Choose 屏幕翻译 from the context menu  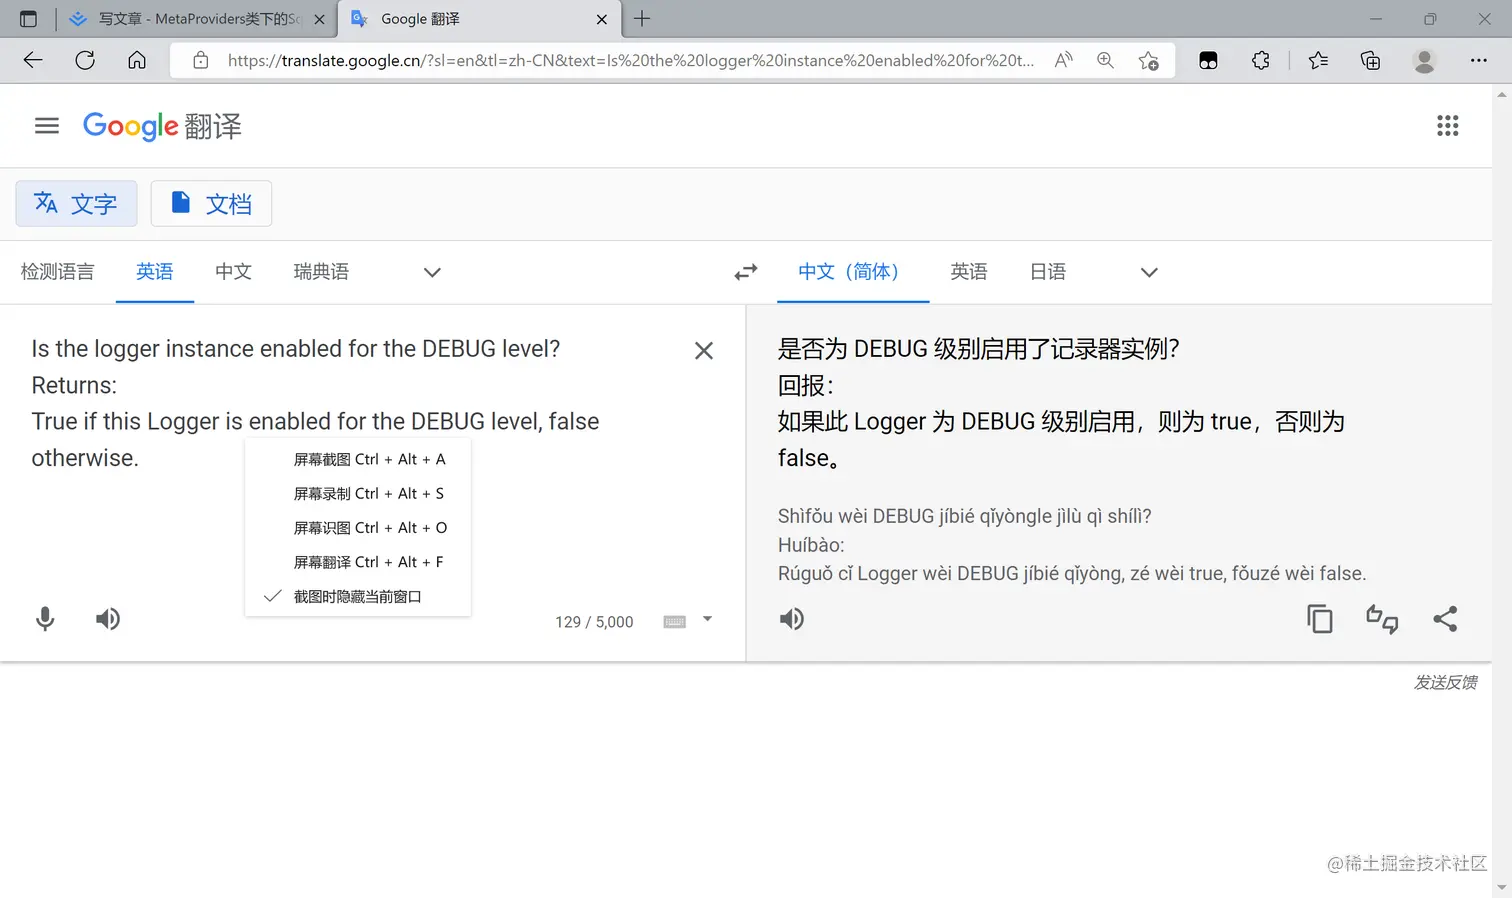pos(357,562)
